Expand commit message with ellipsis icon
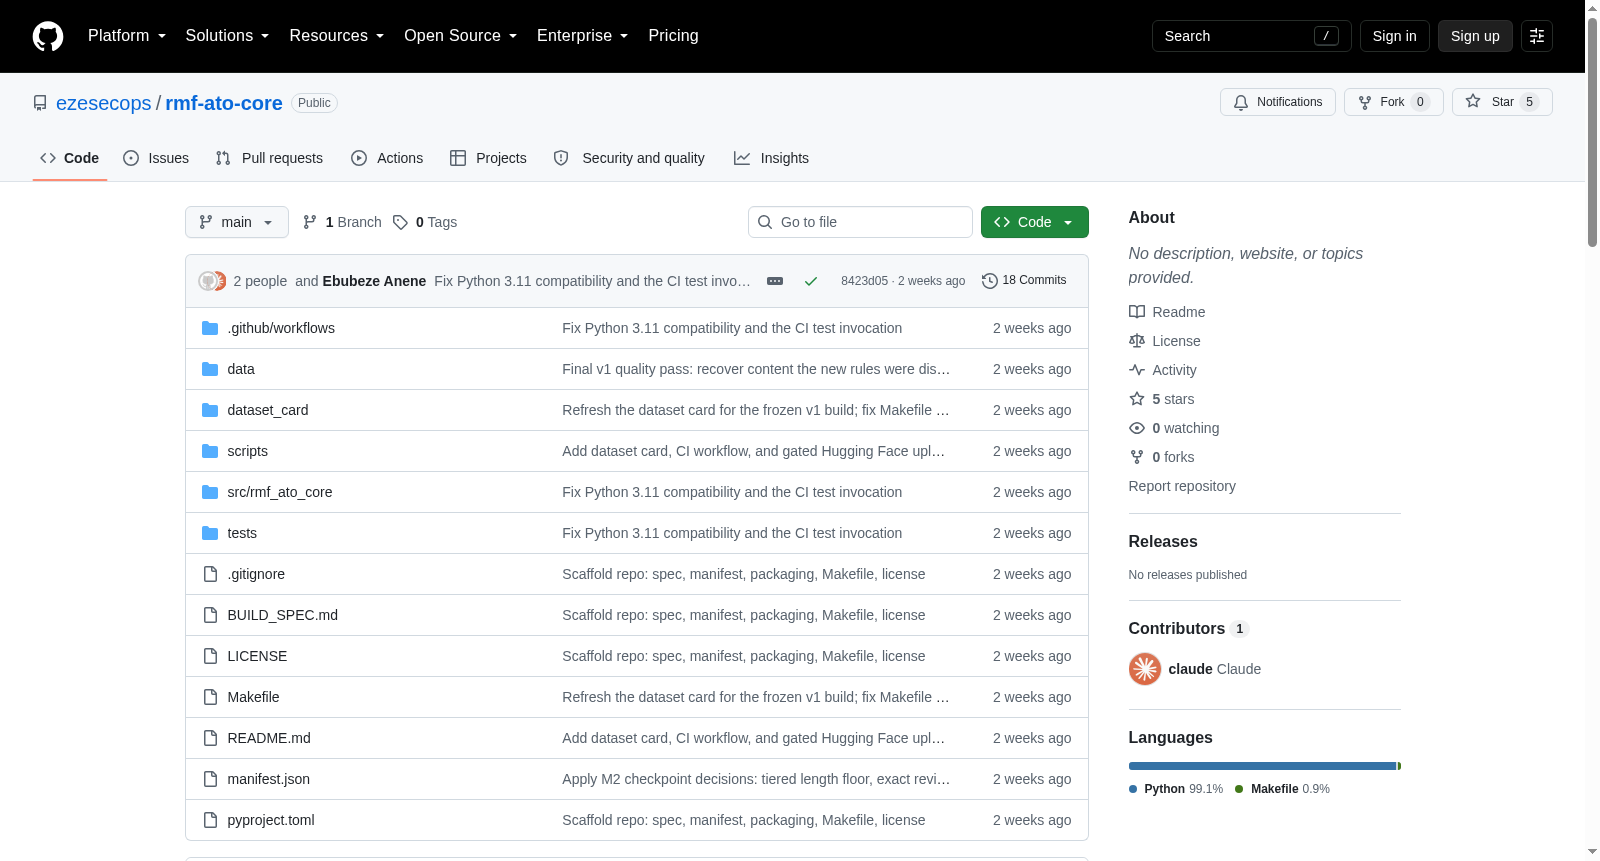Viewport: 1600px width, 861px height. [775, 281]
